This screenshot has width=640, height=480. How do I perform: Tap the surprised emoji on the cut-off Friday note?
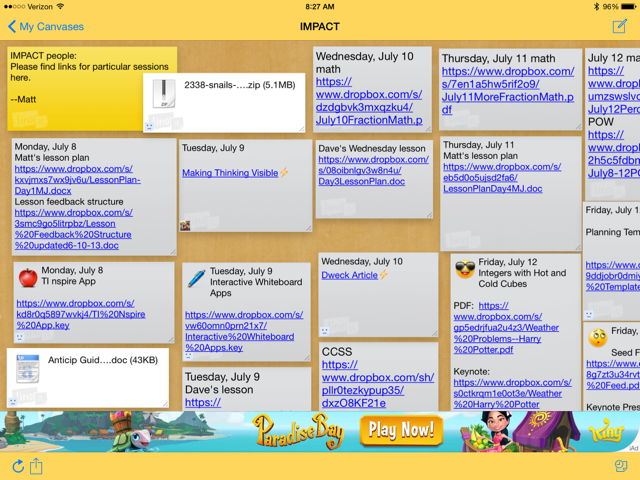pyautogui.click(x=598, y=338)
